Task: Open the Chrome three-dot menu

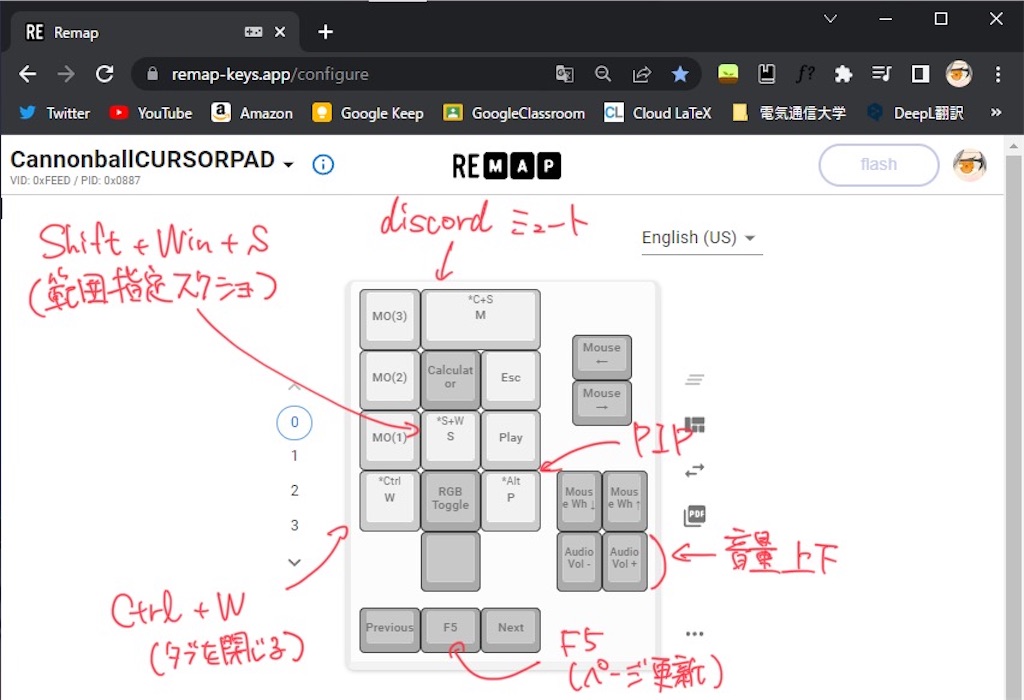Action: click(x=997, y=74)
